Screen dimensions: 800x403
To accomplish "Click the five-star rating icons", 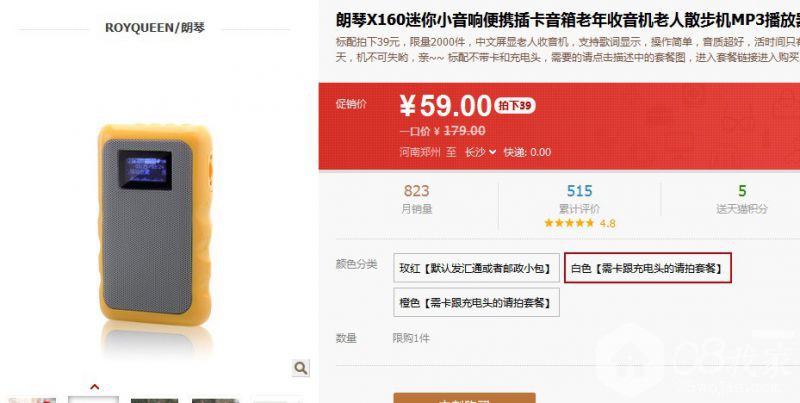I will (x=569, y=223).
